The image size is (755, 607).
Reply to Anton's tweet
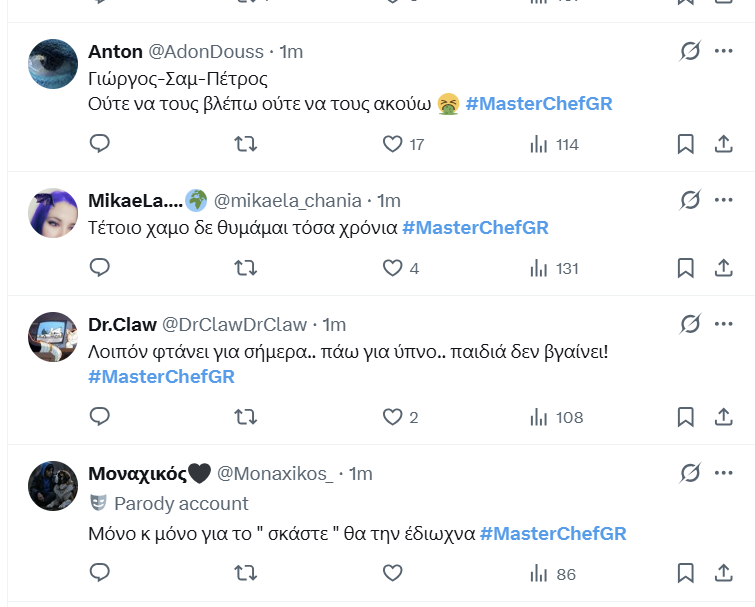[x=99, y=144]
